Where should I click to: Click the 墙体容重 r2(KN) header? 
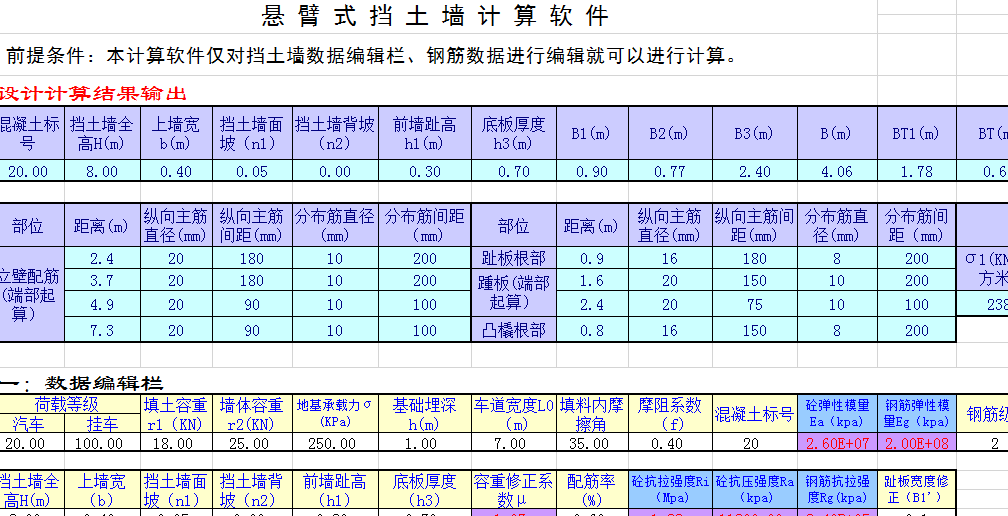click(x=252, y=414)
